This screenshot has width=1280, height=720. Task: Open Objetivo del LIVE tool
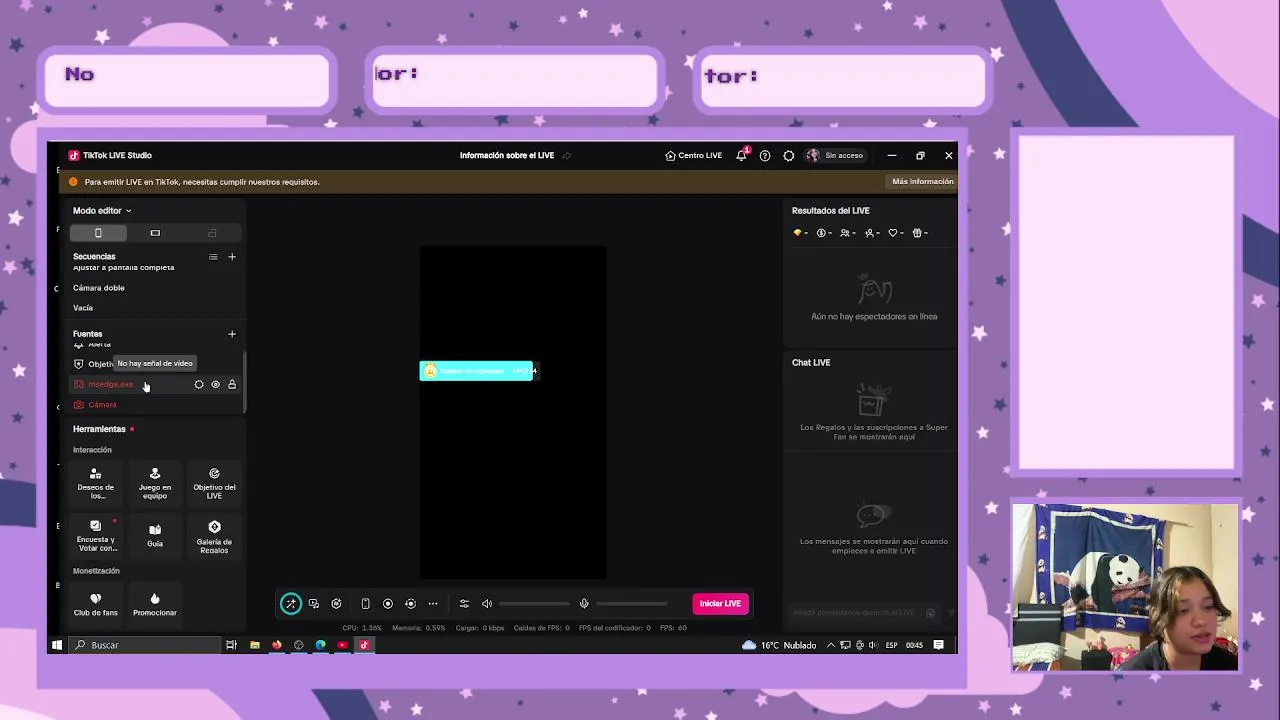coord(214,483)
